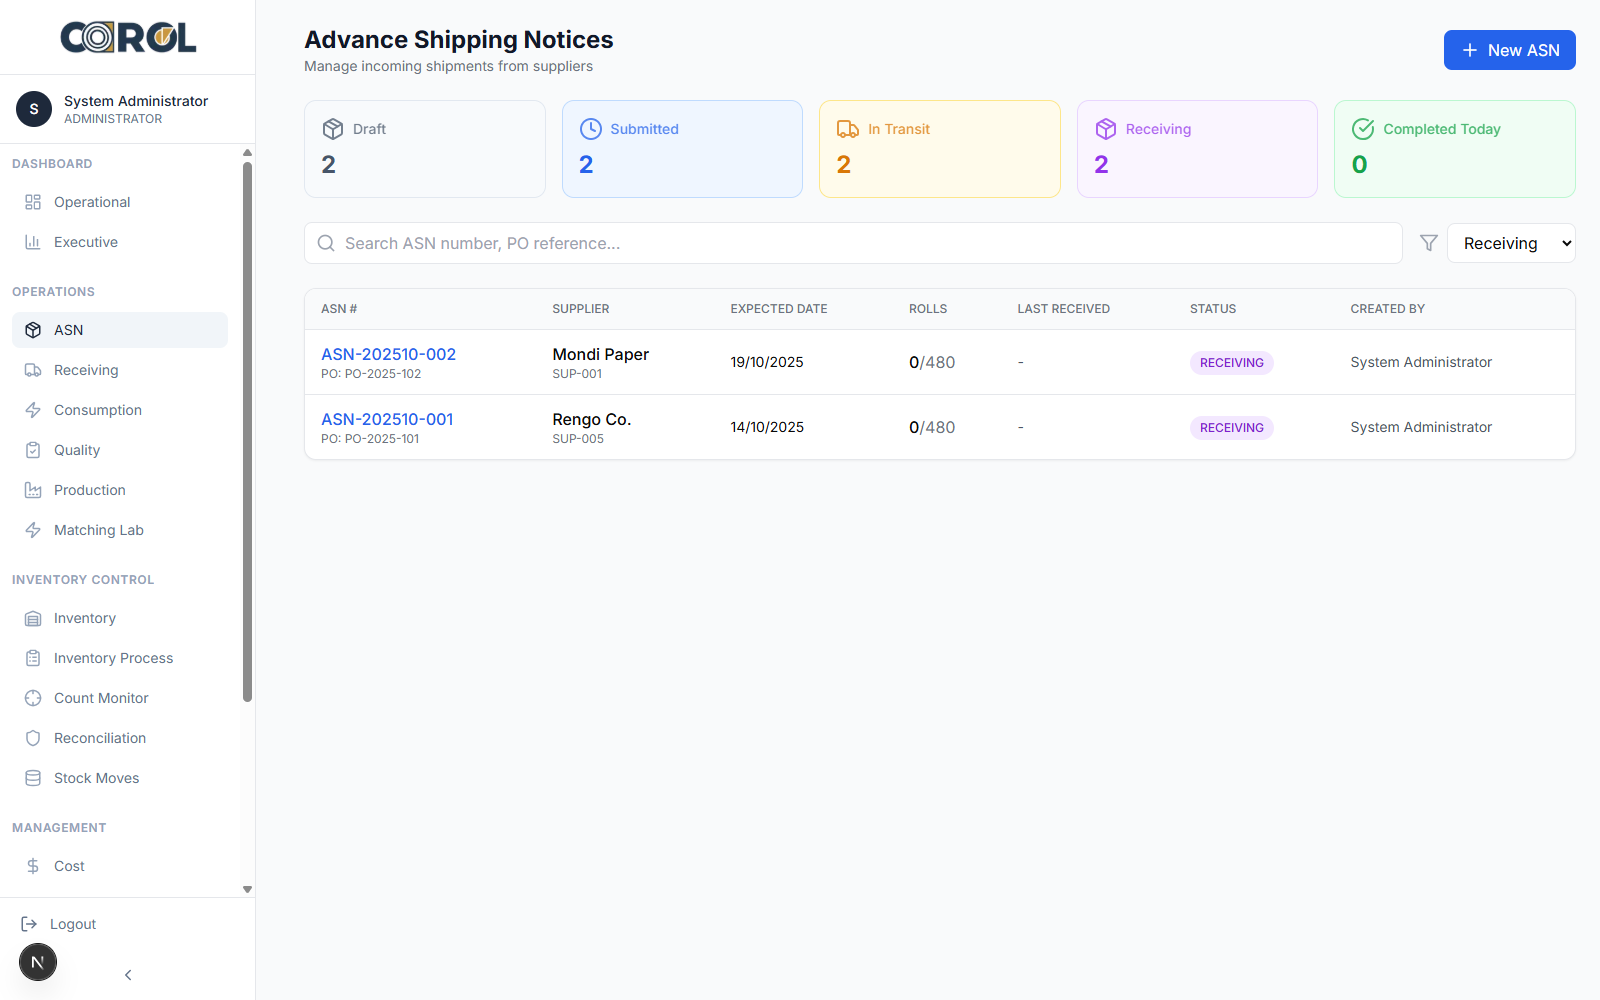Go to Reconciliation in the sidebar
This screenshot has height=1000, width=1600.
[x=99, y=738]
